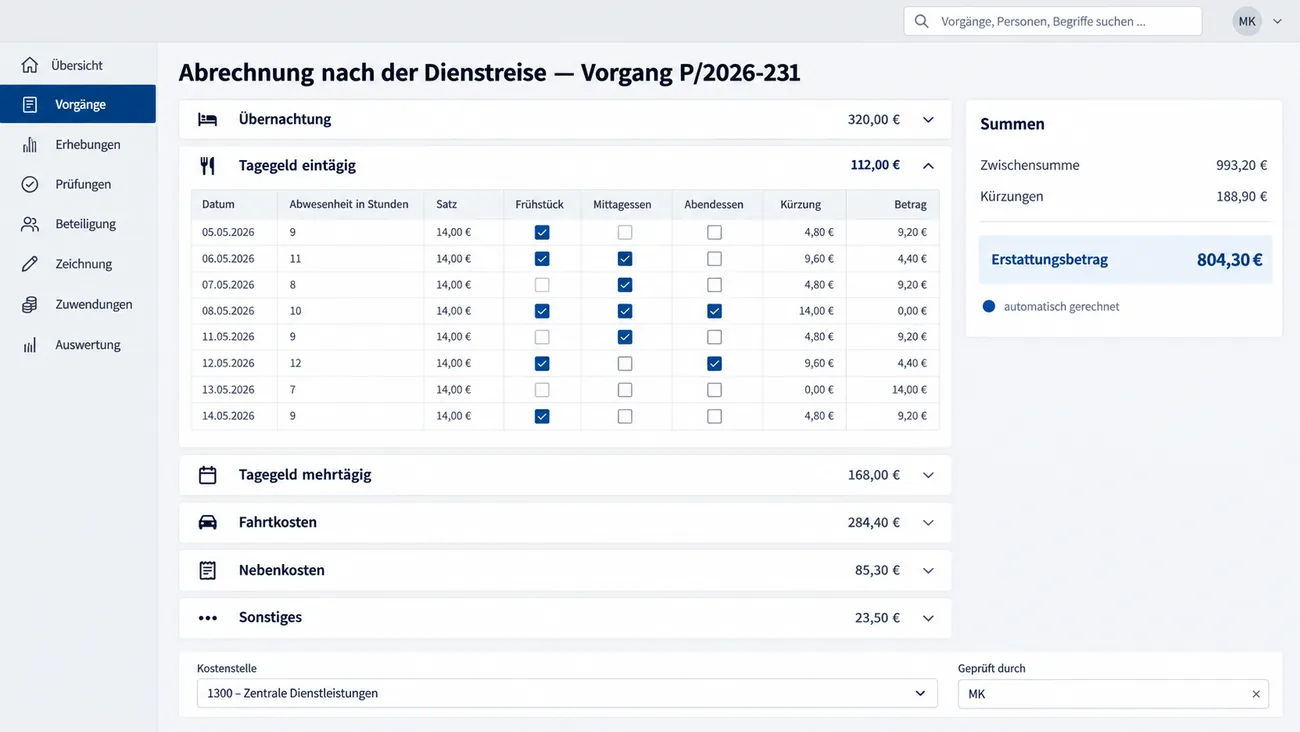Open the Beteiligung people icon
Screen dimensions: 1300x732
(x=30, y=224)
